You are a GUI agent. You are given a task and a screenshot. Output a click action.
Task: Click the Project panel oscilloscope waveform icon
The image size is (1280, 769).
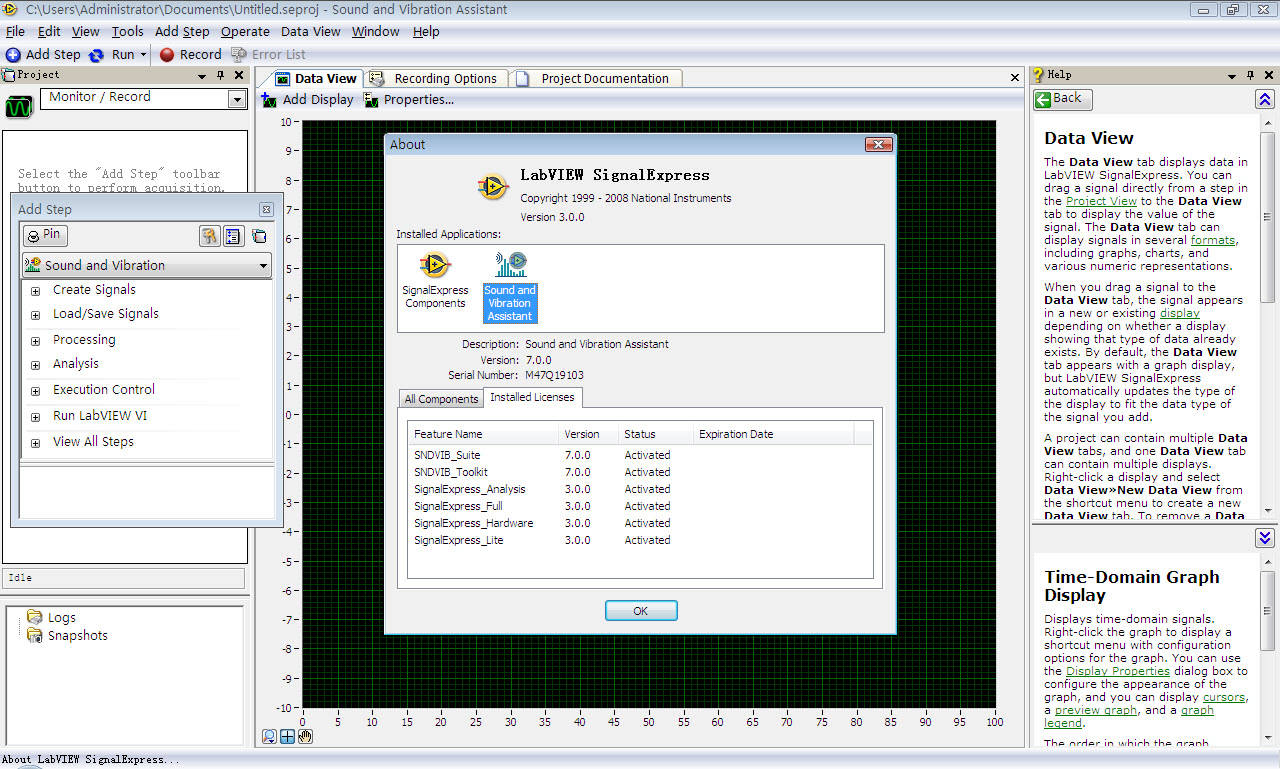point(20,106)
